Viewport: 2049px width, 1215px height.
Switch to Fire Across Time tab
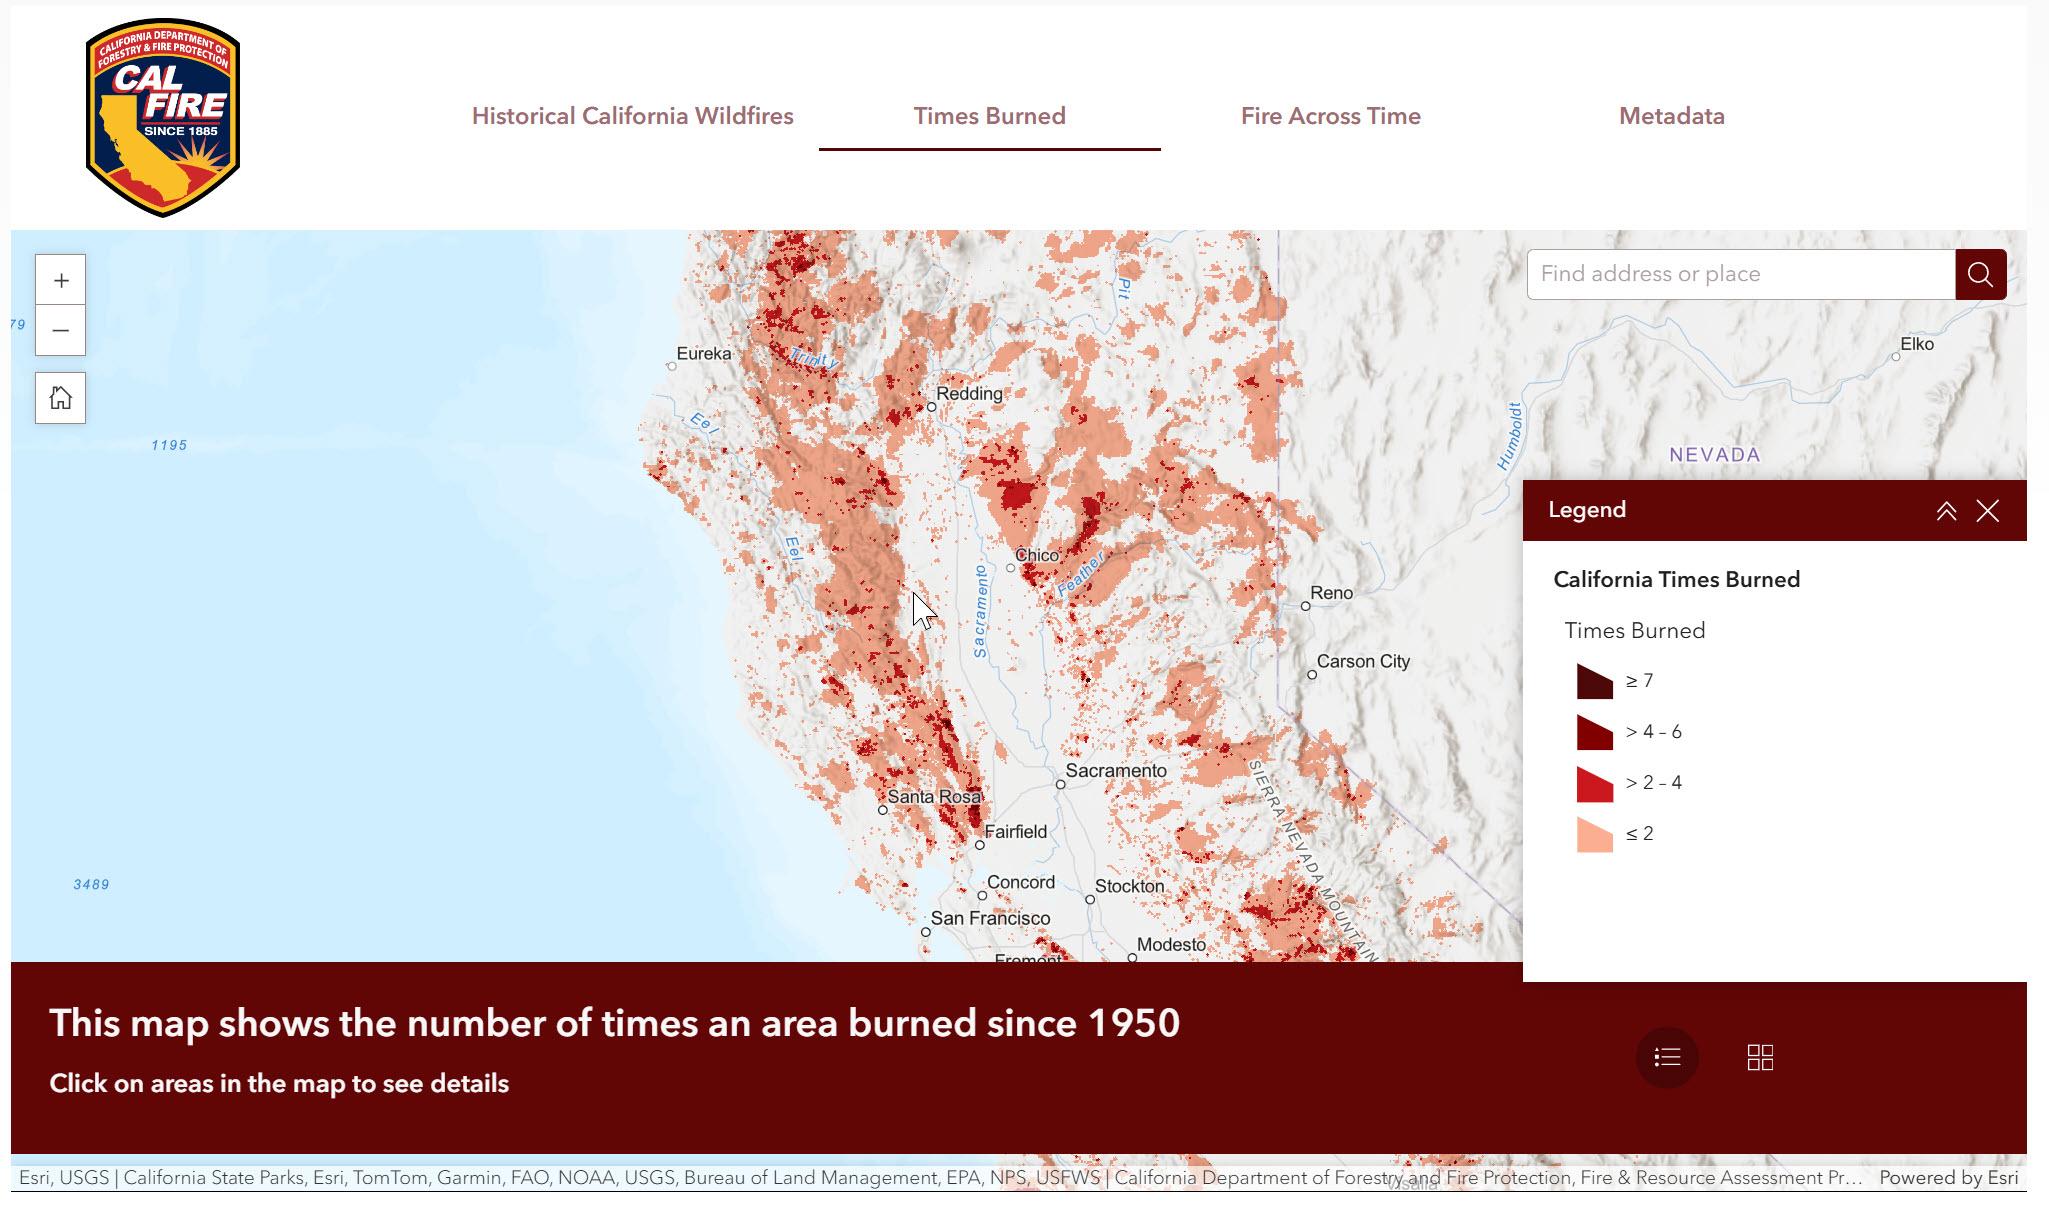1330,116
